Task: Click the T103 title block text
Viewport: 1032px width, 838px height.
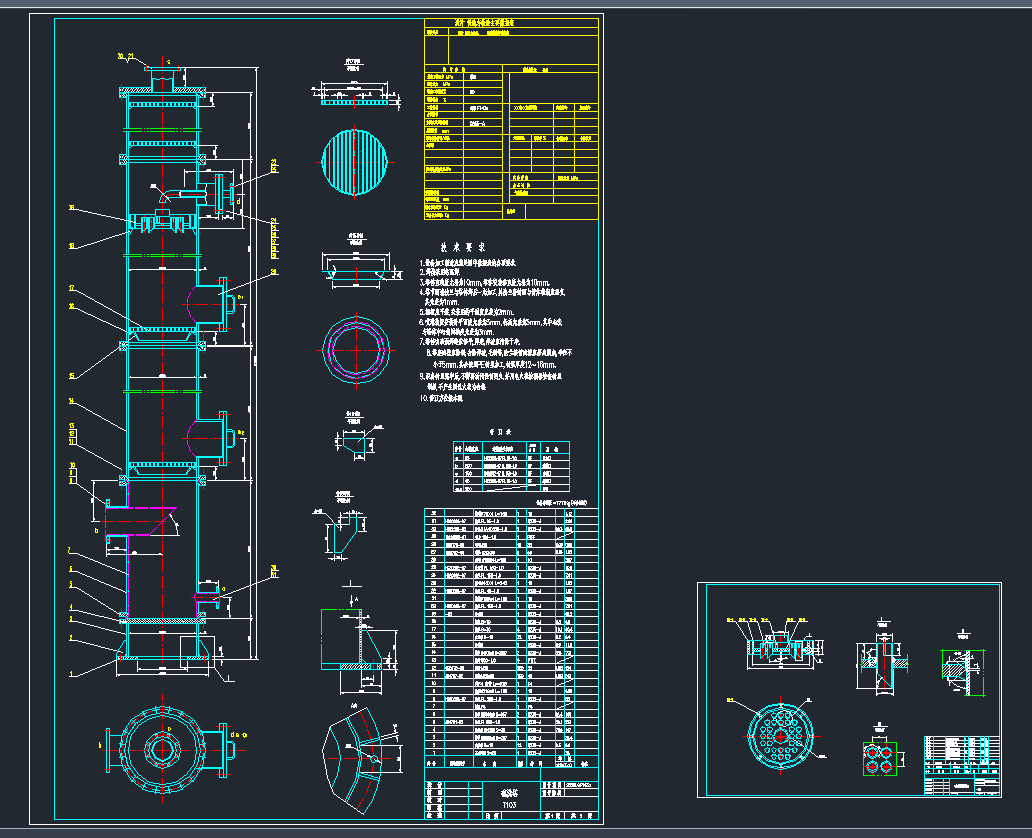Action: pos(508,804)
